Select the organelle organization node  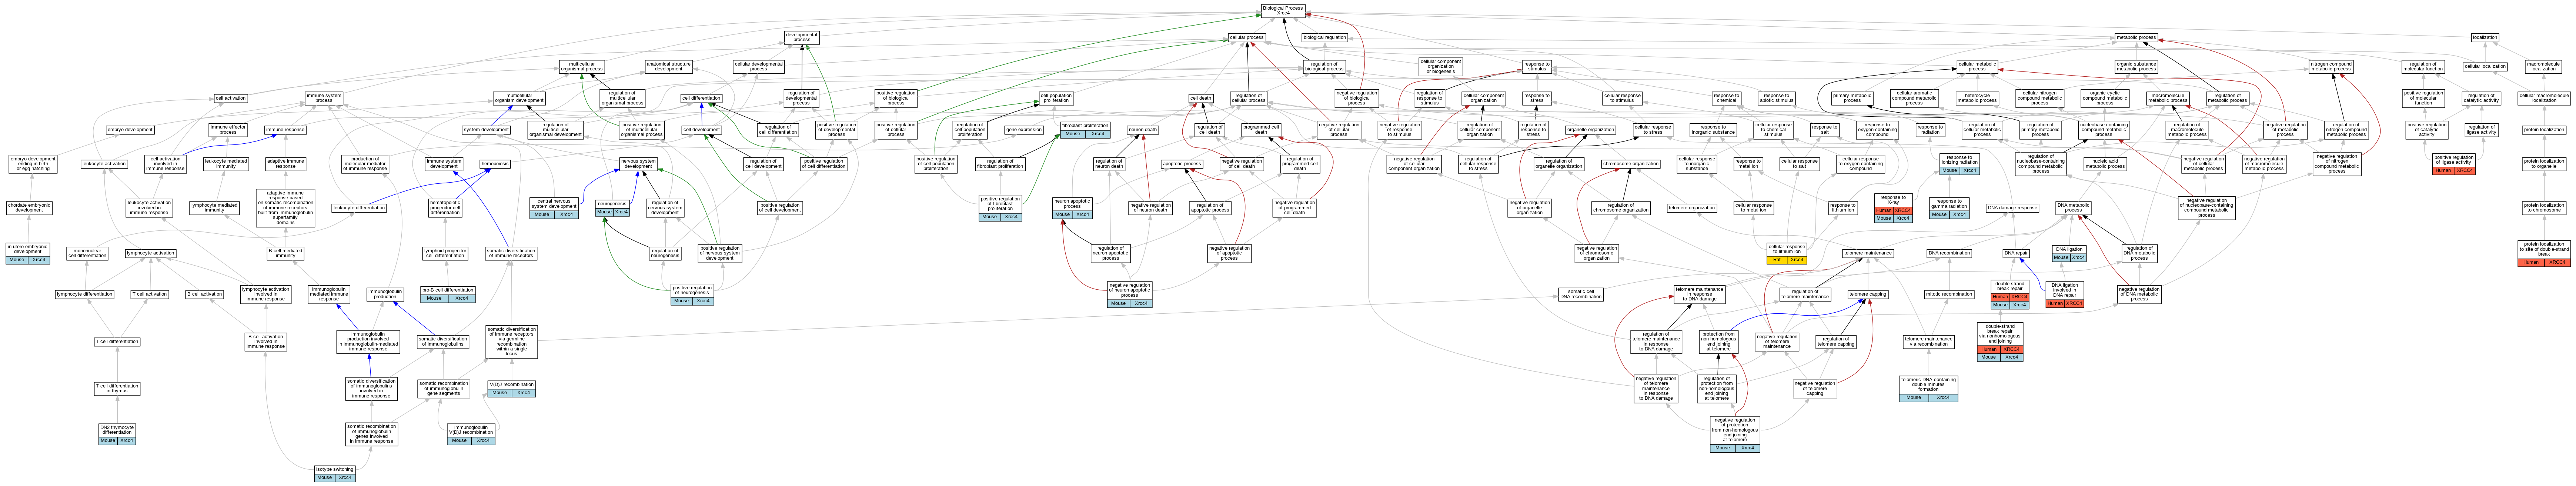[x=1590, y=130]
